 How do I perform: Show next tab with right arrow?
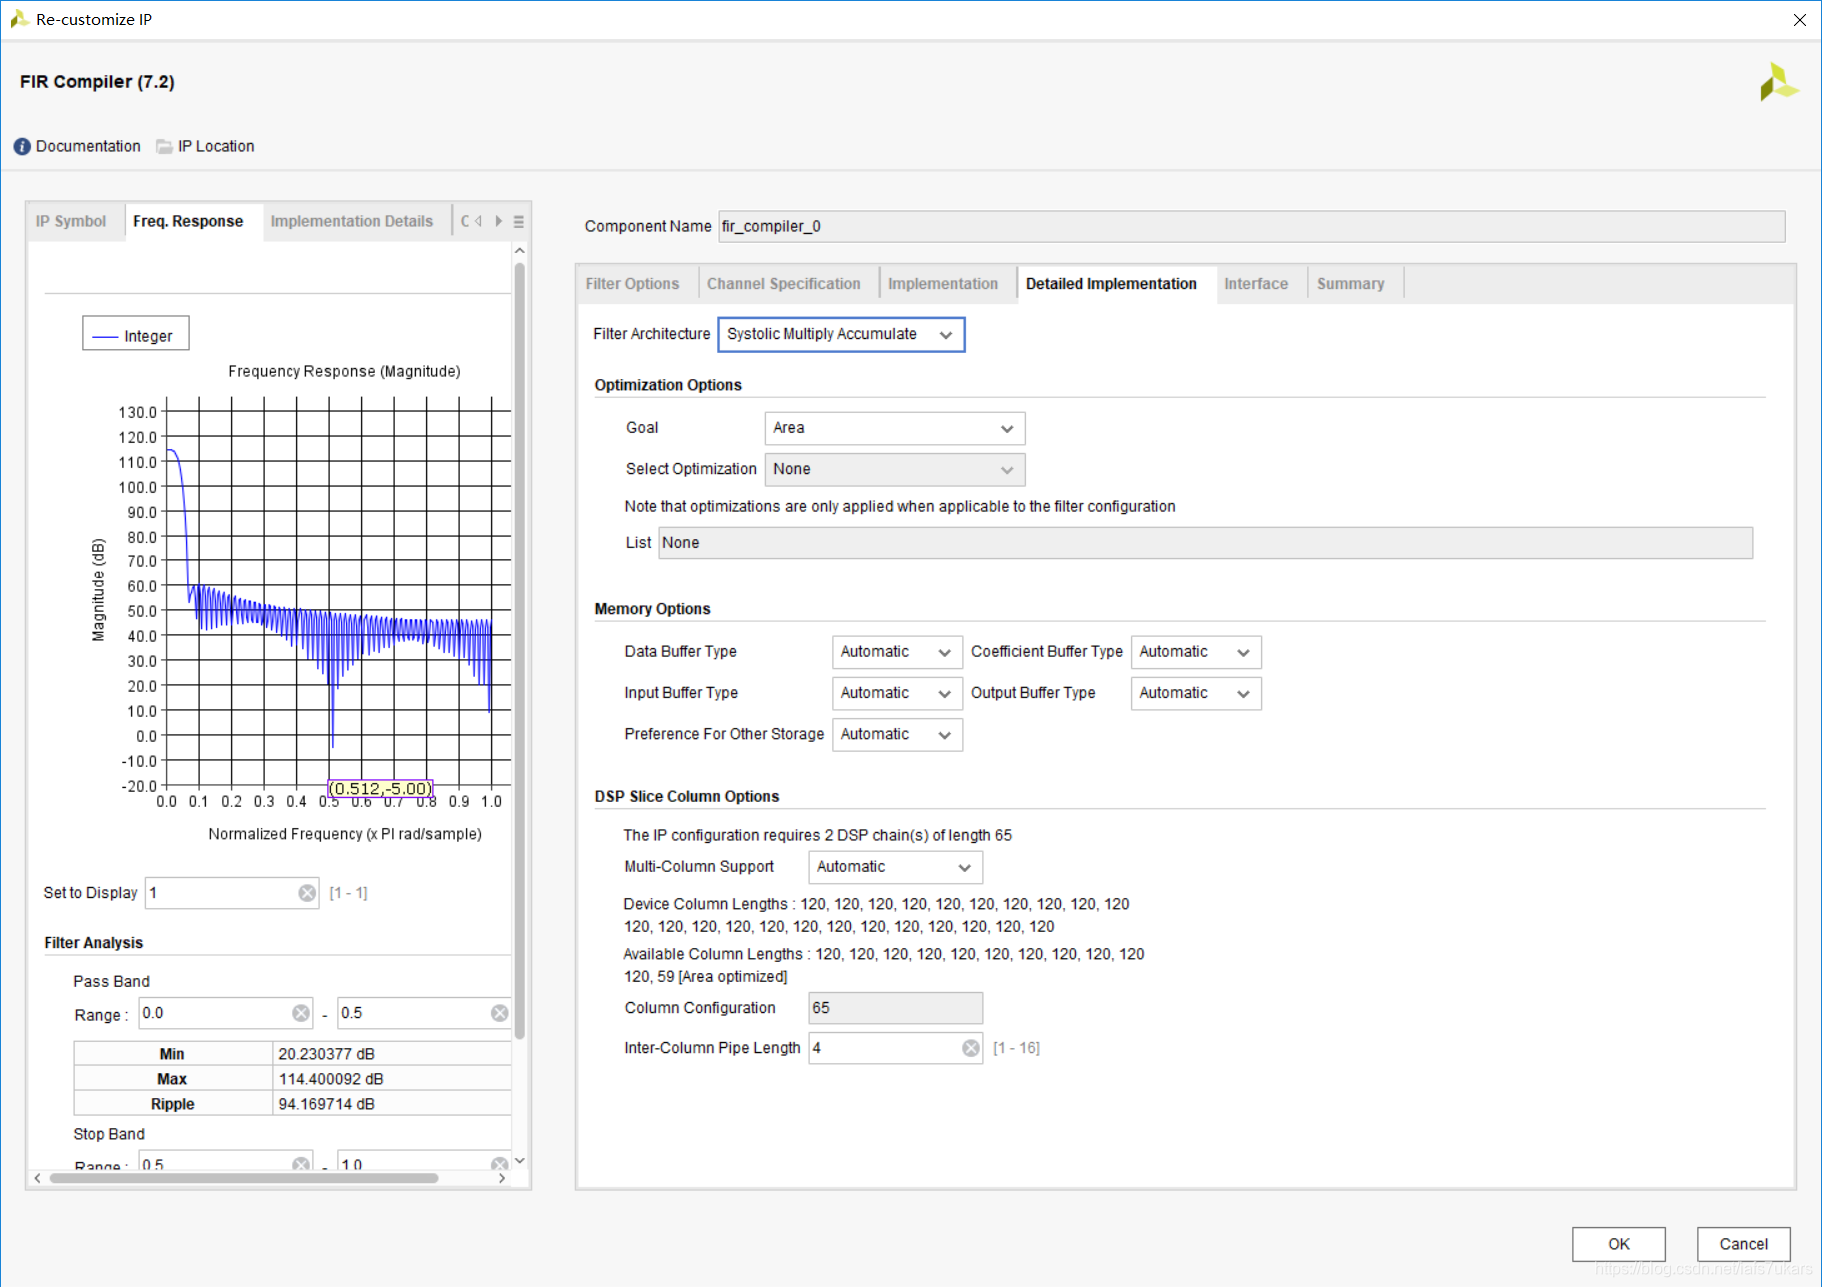(x=498, y=221)
